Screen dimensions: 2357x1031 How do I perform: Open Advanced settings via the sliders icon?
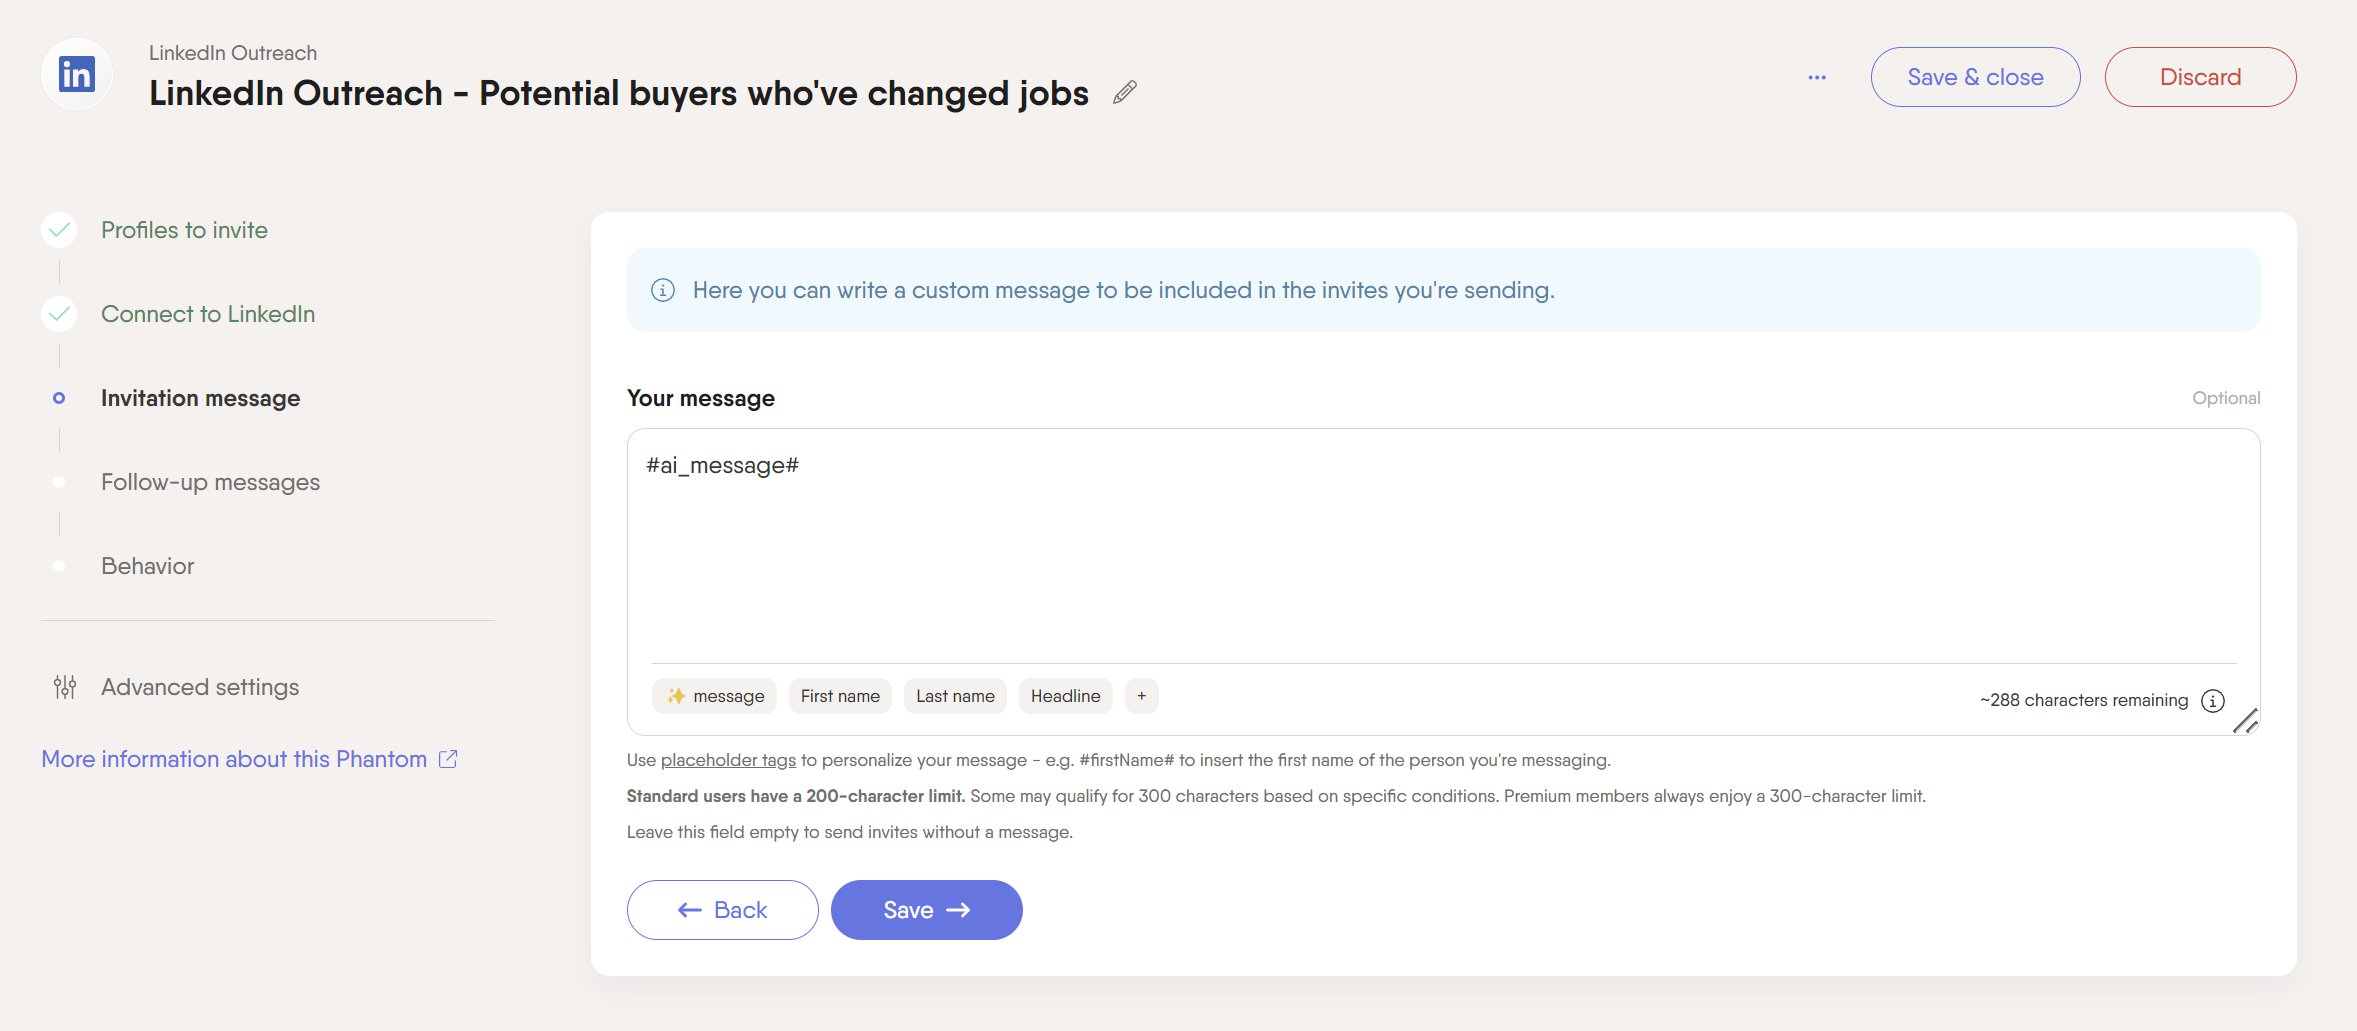[64, 687]
